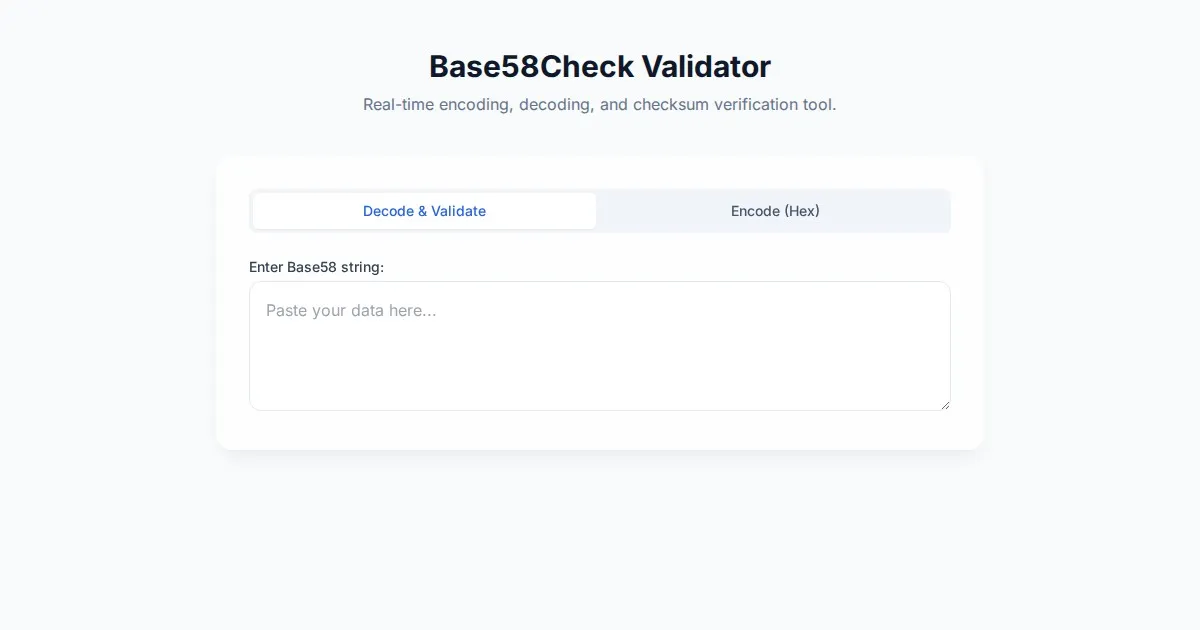Grab the resize grip of the input box
This screenshot has height=630, width=1200.
click(x=944, y=404)
